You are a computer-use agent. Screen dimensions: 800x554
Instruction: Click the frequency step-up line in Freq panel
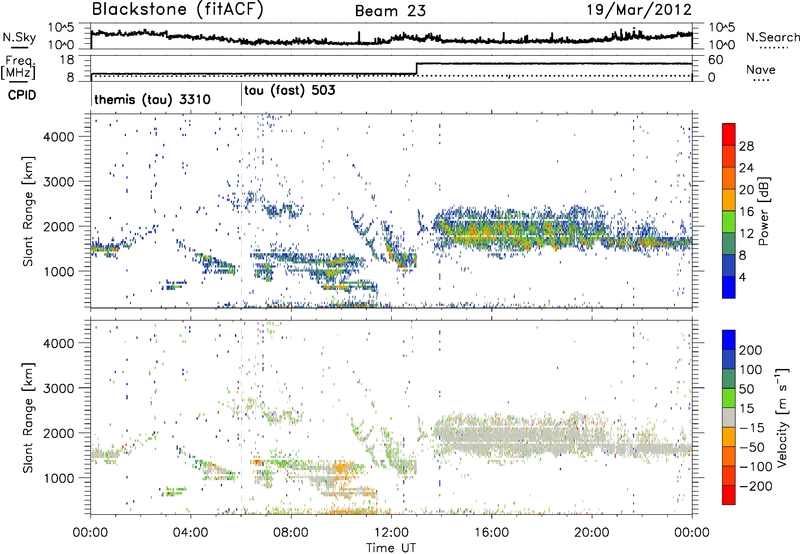click(417, 68)
